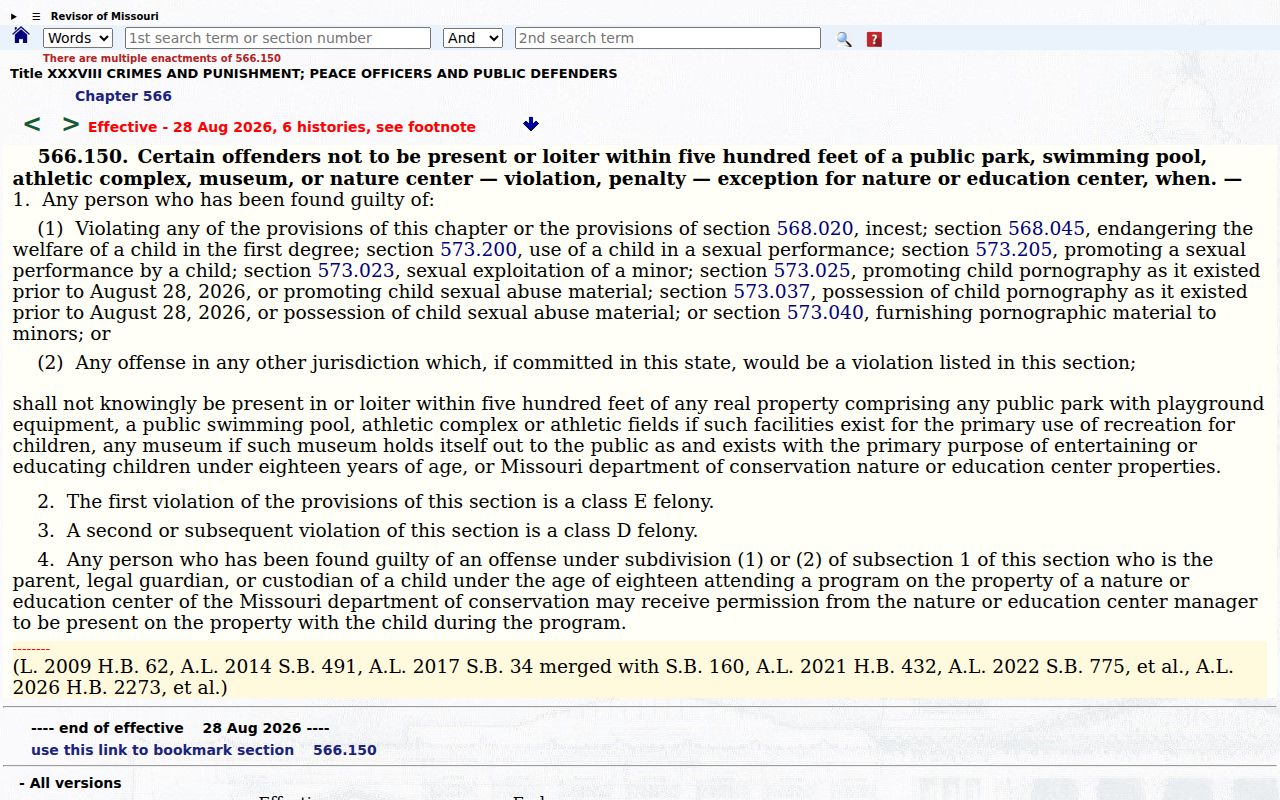Open the And operator dropdown
Screen dimensions: 1280x800
coord(472,38)
